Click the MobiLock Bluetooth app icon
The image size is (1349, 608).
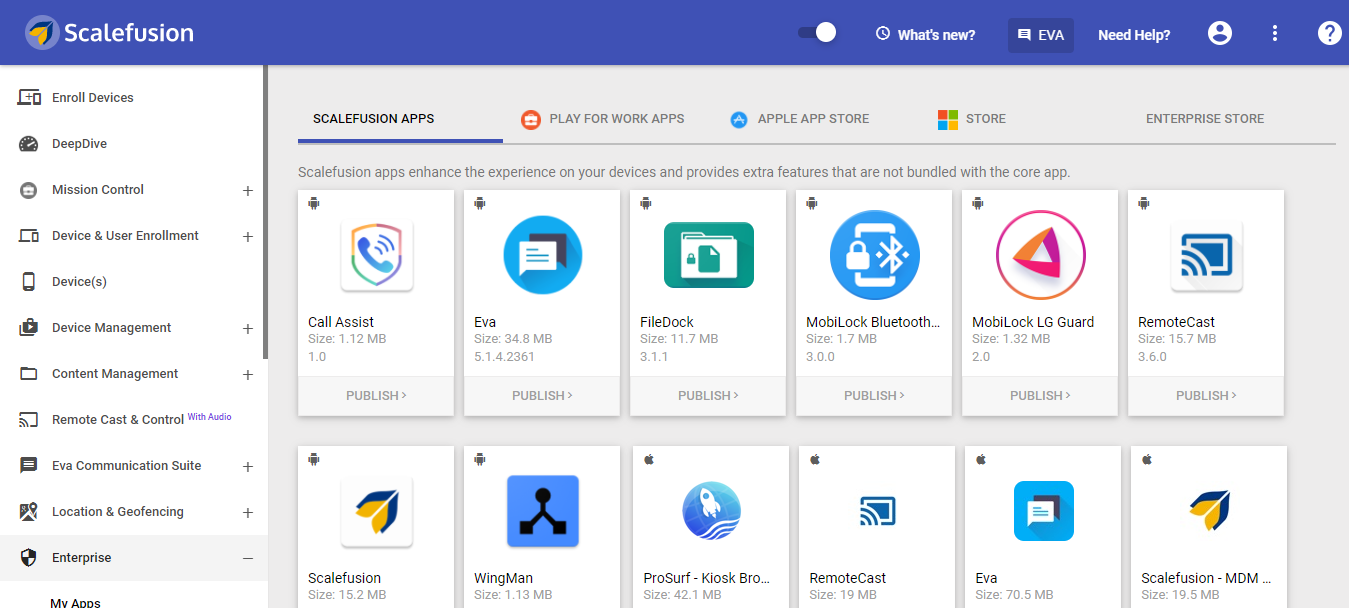[875, 255]
